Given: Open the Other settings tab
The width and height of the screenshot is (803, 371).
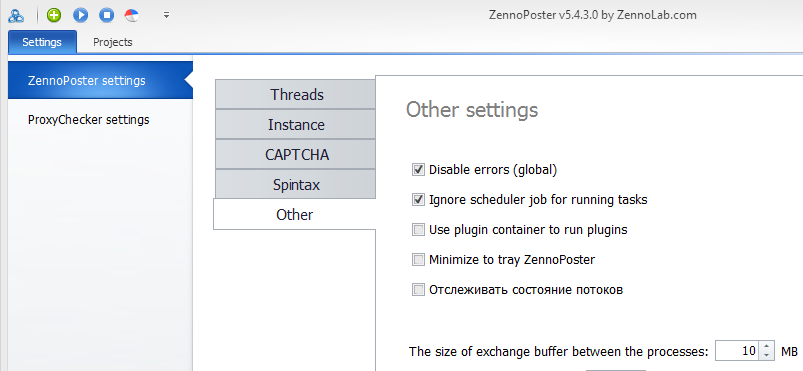Looking at the screenshot, I should pos(294,215).
